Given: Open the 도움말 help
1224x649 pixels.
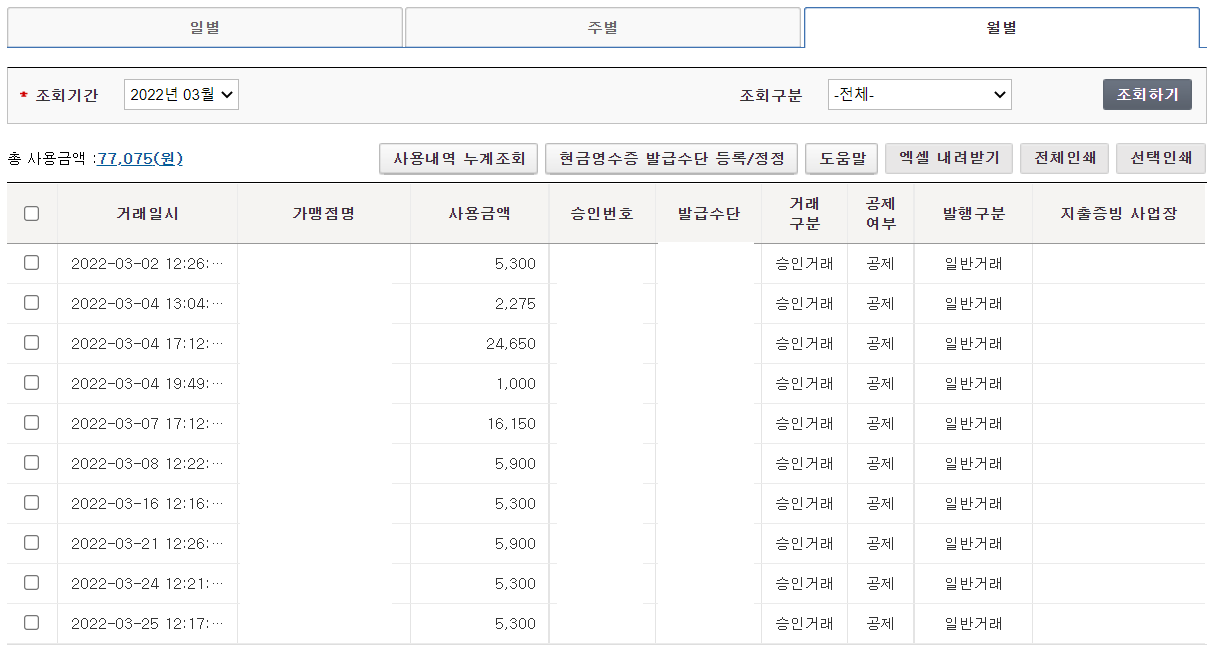Looking at the screenshot, I should pos(841,158).
